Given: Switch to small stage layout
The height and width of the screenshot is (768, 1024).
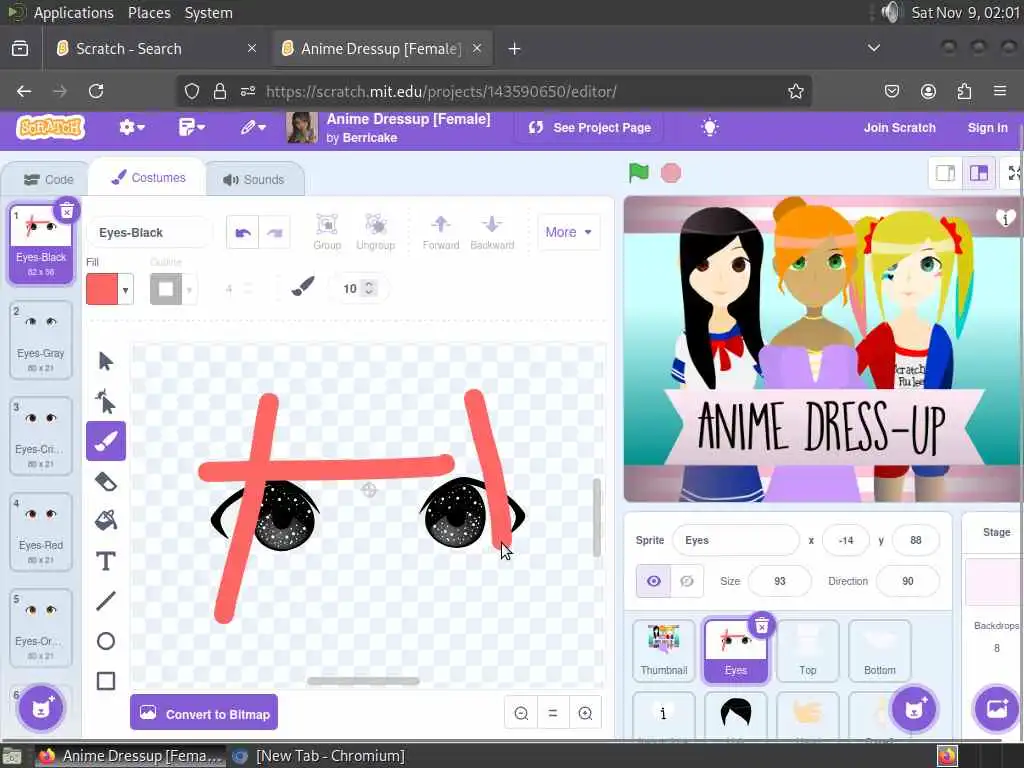Looking at the screenshot, I should tap(945, 173).
